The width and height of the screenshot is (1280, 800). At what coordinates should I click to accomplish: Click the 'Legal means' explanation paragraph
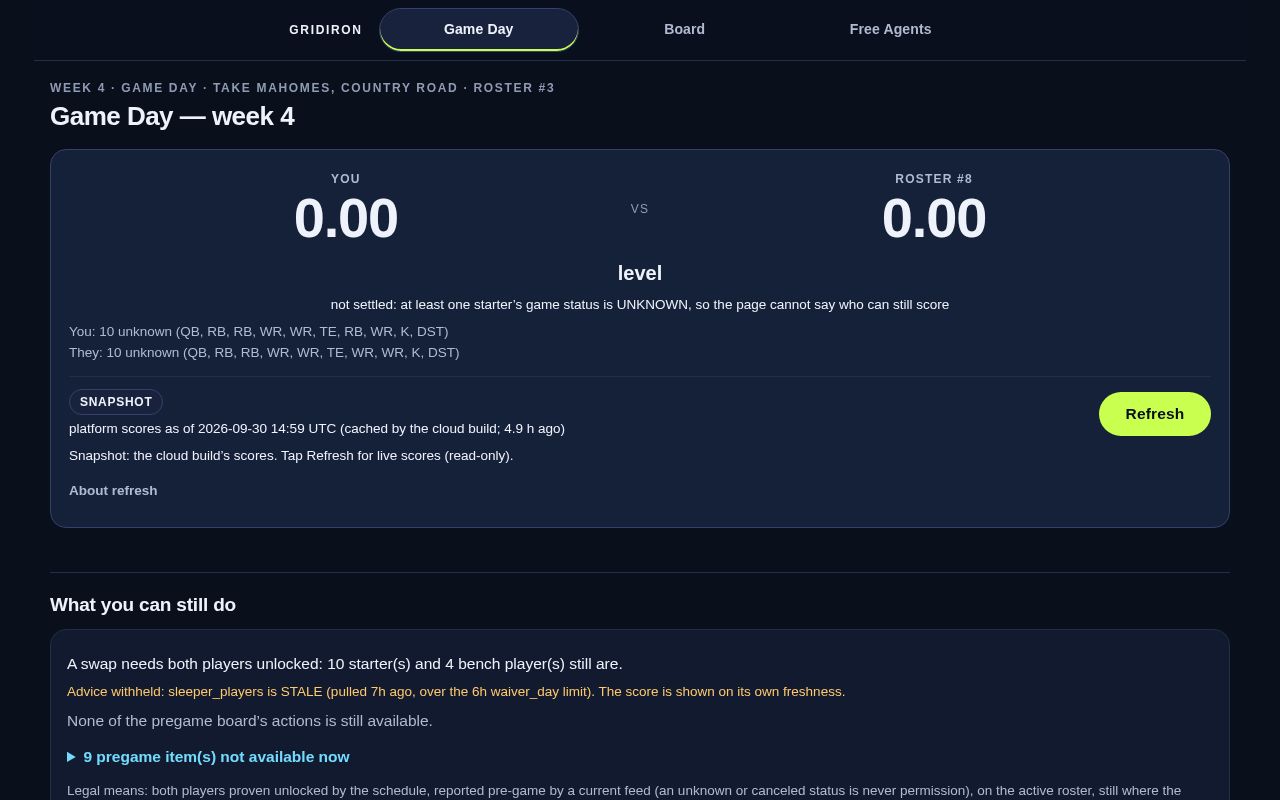coord(624,791)
